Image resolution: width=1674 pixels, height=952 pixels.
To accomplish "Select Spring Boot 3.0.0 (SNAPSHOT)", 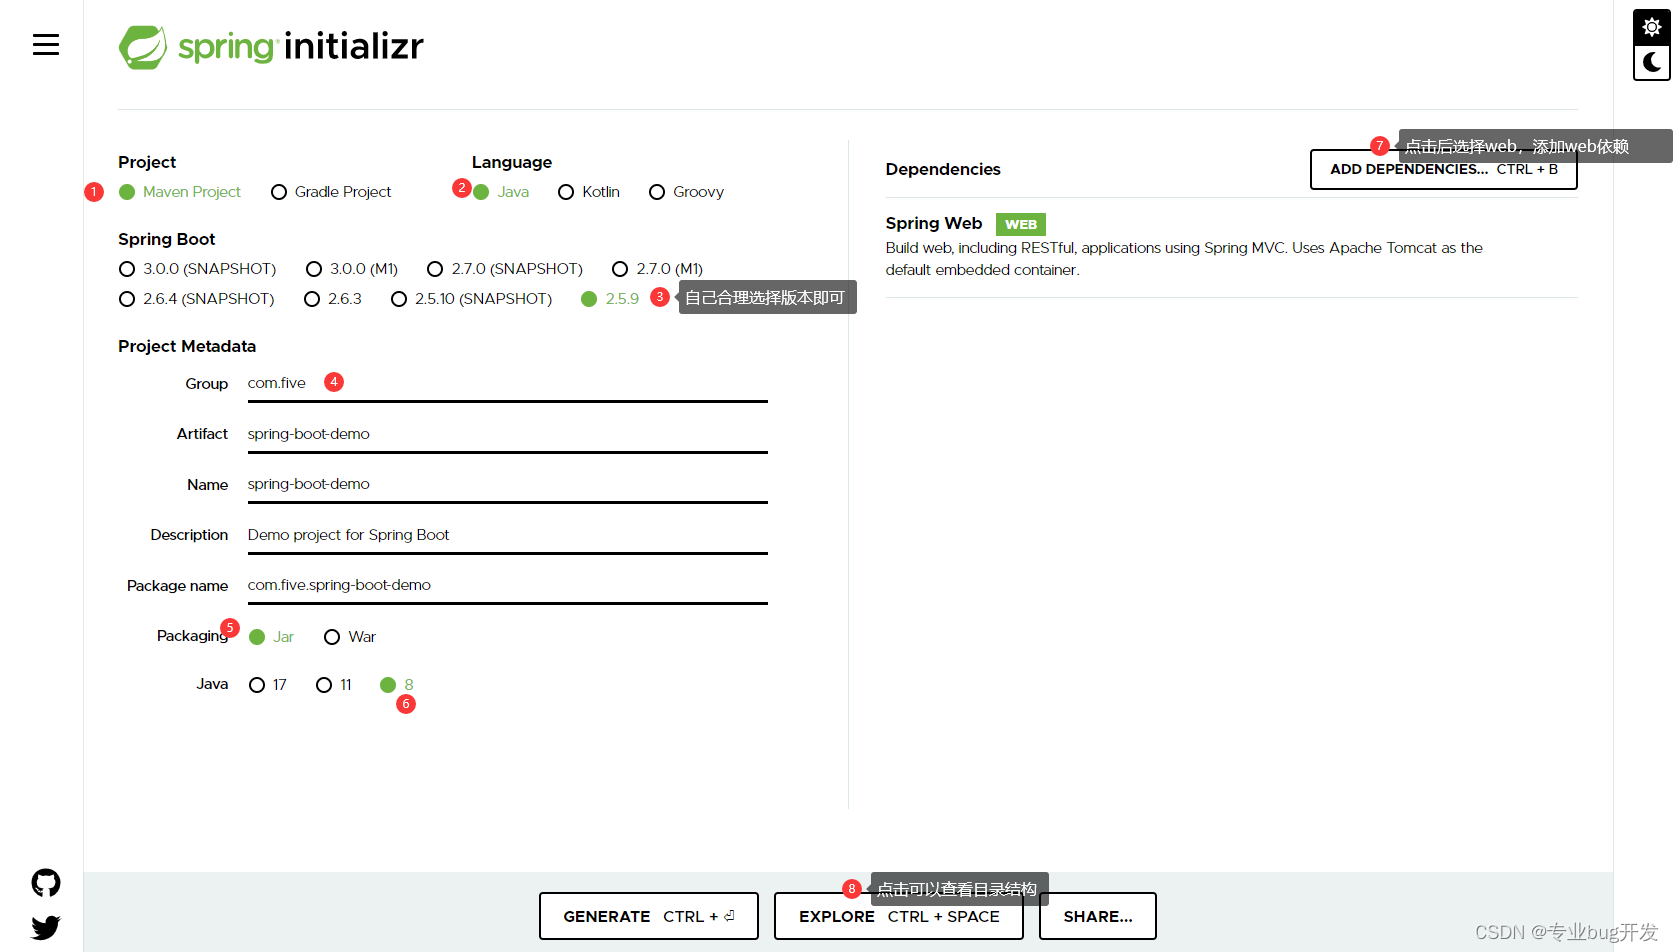I will (197, 269).
